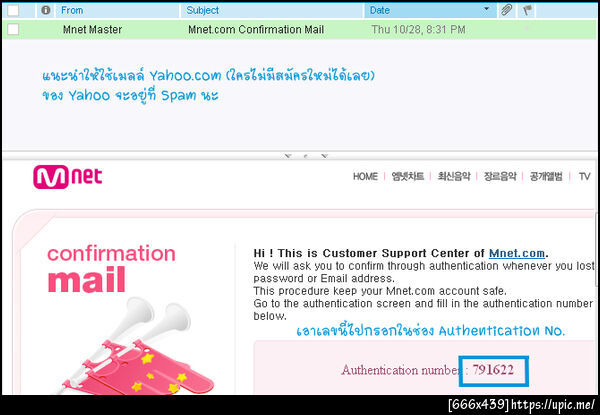The height and width of the screenshot is (415, 600).
Task: Open the 장르음악 navigation link
Action: coord(500,176)
